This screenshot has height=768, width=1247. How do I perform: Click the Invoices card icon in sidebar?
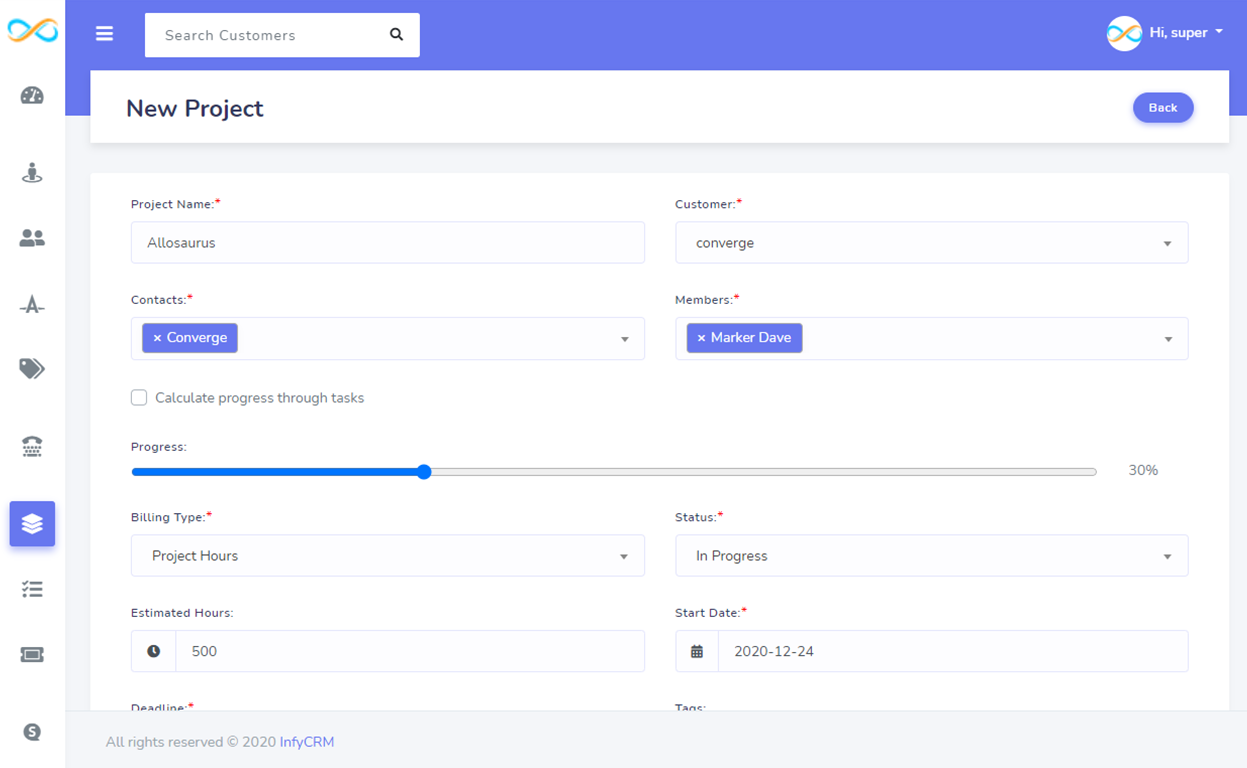click(32, 653)
